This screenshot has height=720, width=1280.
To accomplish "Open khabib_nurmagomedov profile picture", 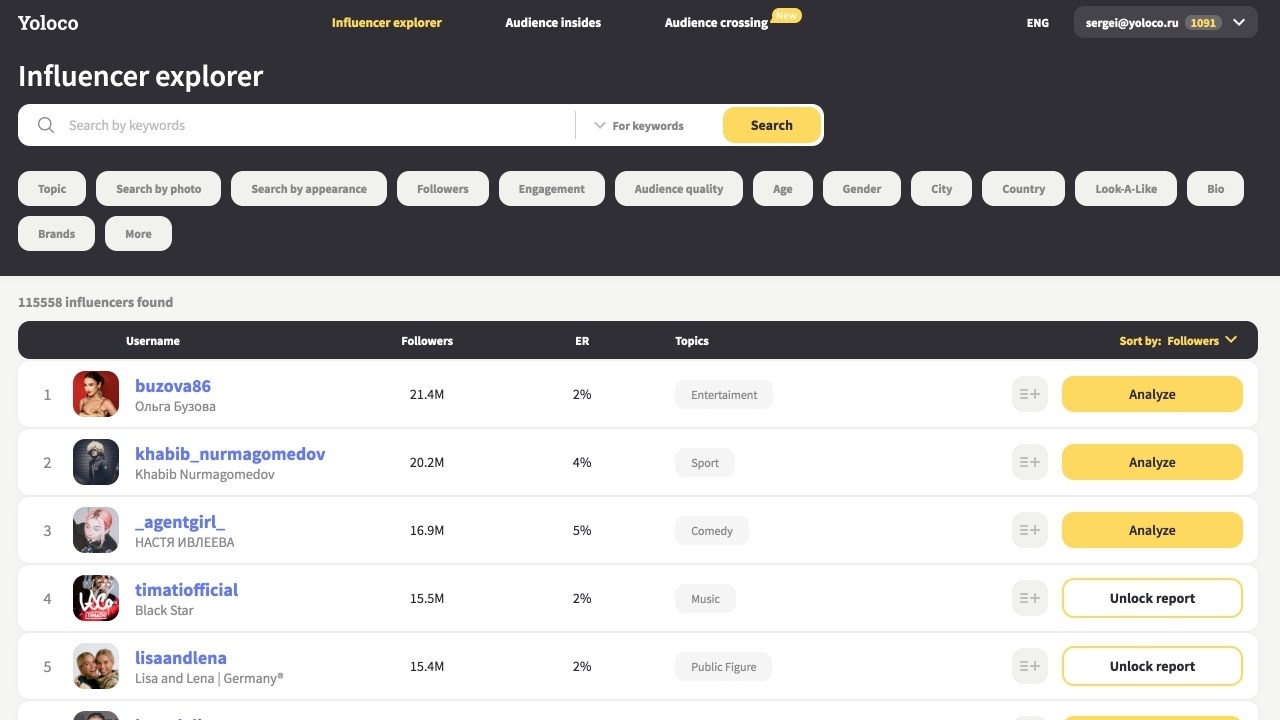I will (96, 462).
